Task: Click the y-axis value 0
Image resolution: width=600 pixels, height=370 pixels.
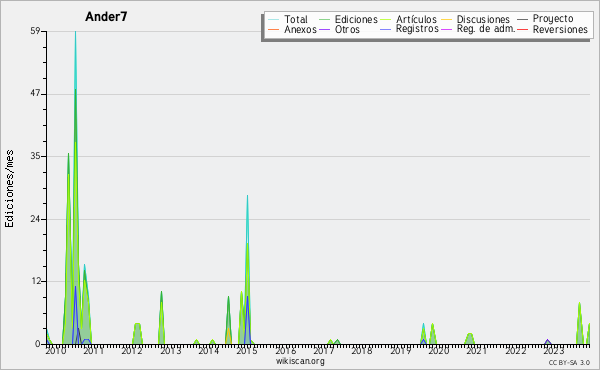Action: pyautogui.click(x=38, y=344)
